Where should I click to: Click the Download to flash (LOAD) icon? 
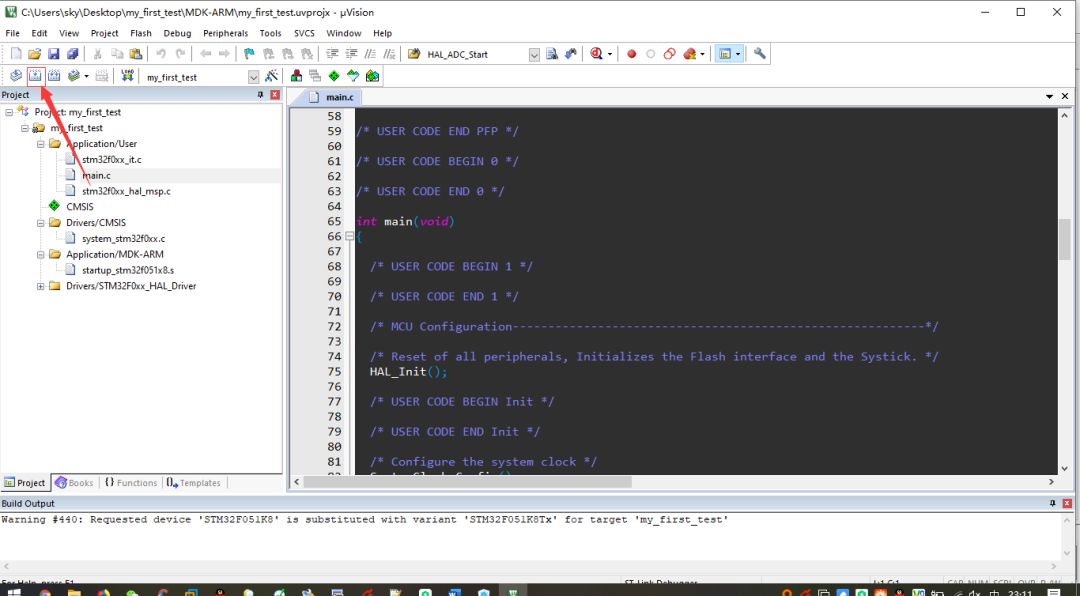[x=127, y=76]
